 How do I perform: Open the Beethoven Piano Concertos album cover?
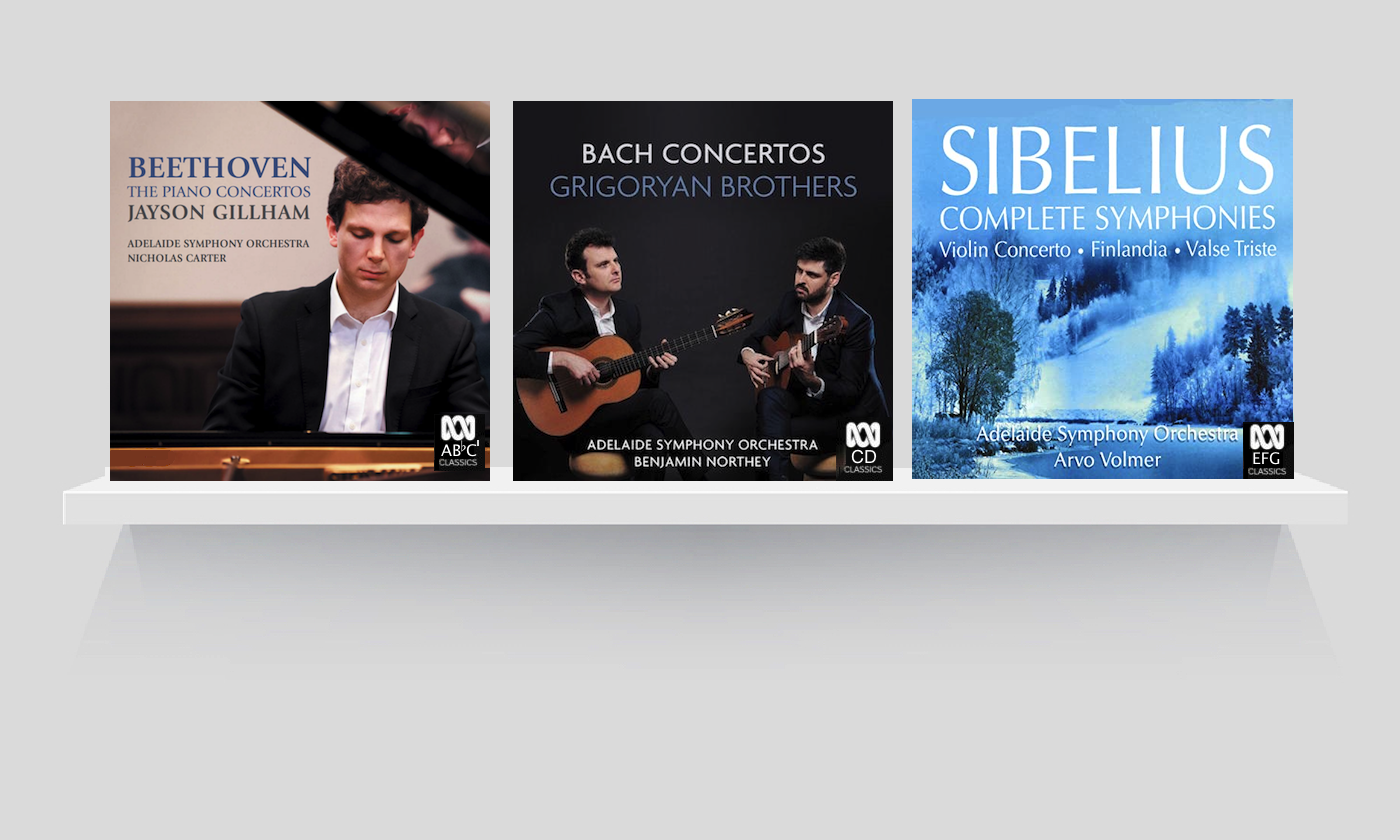(300, 291)
